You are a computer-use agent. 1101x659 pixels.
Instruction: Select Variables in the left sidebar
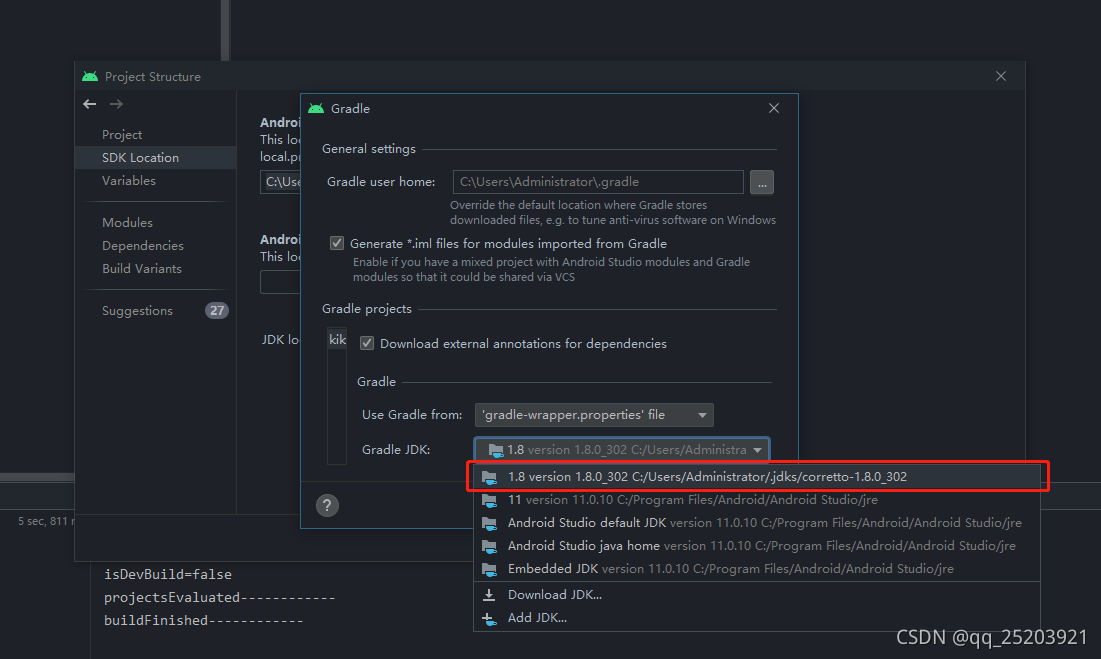pyautogui.click(x=128, y=181)
